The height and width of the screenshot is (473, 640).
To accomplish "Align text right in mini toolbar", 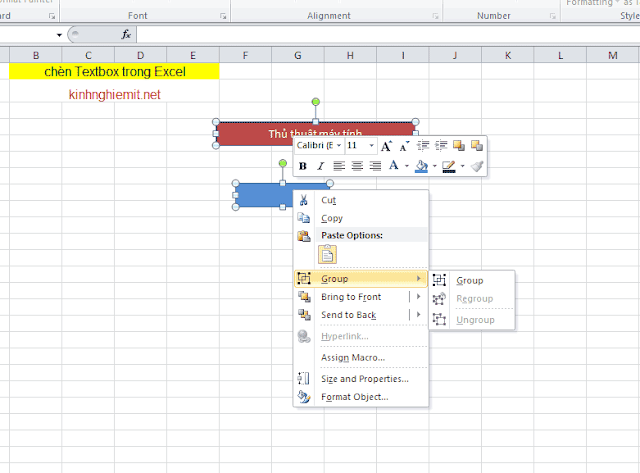I will coord(375,166).
